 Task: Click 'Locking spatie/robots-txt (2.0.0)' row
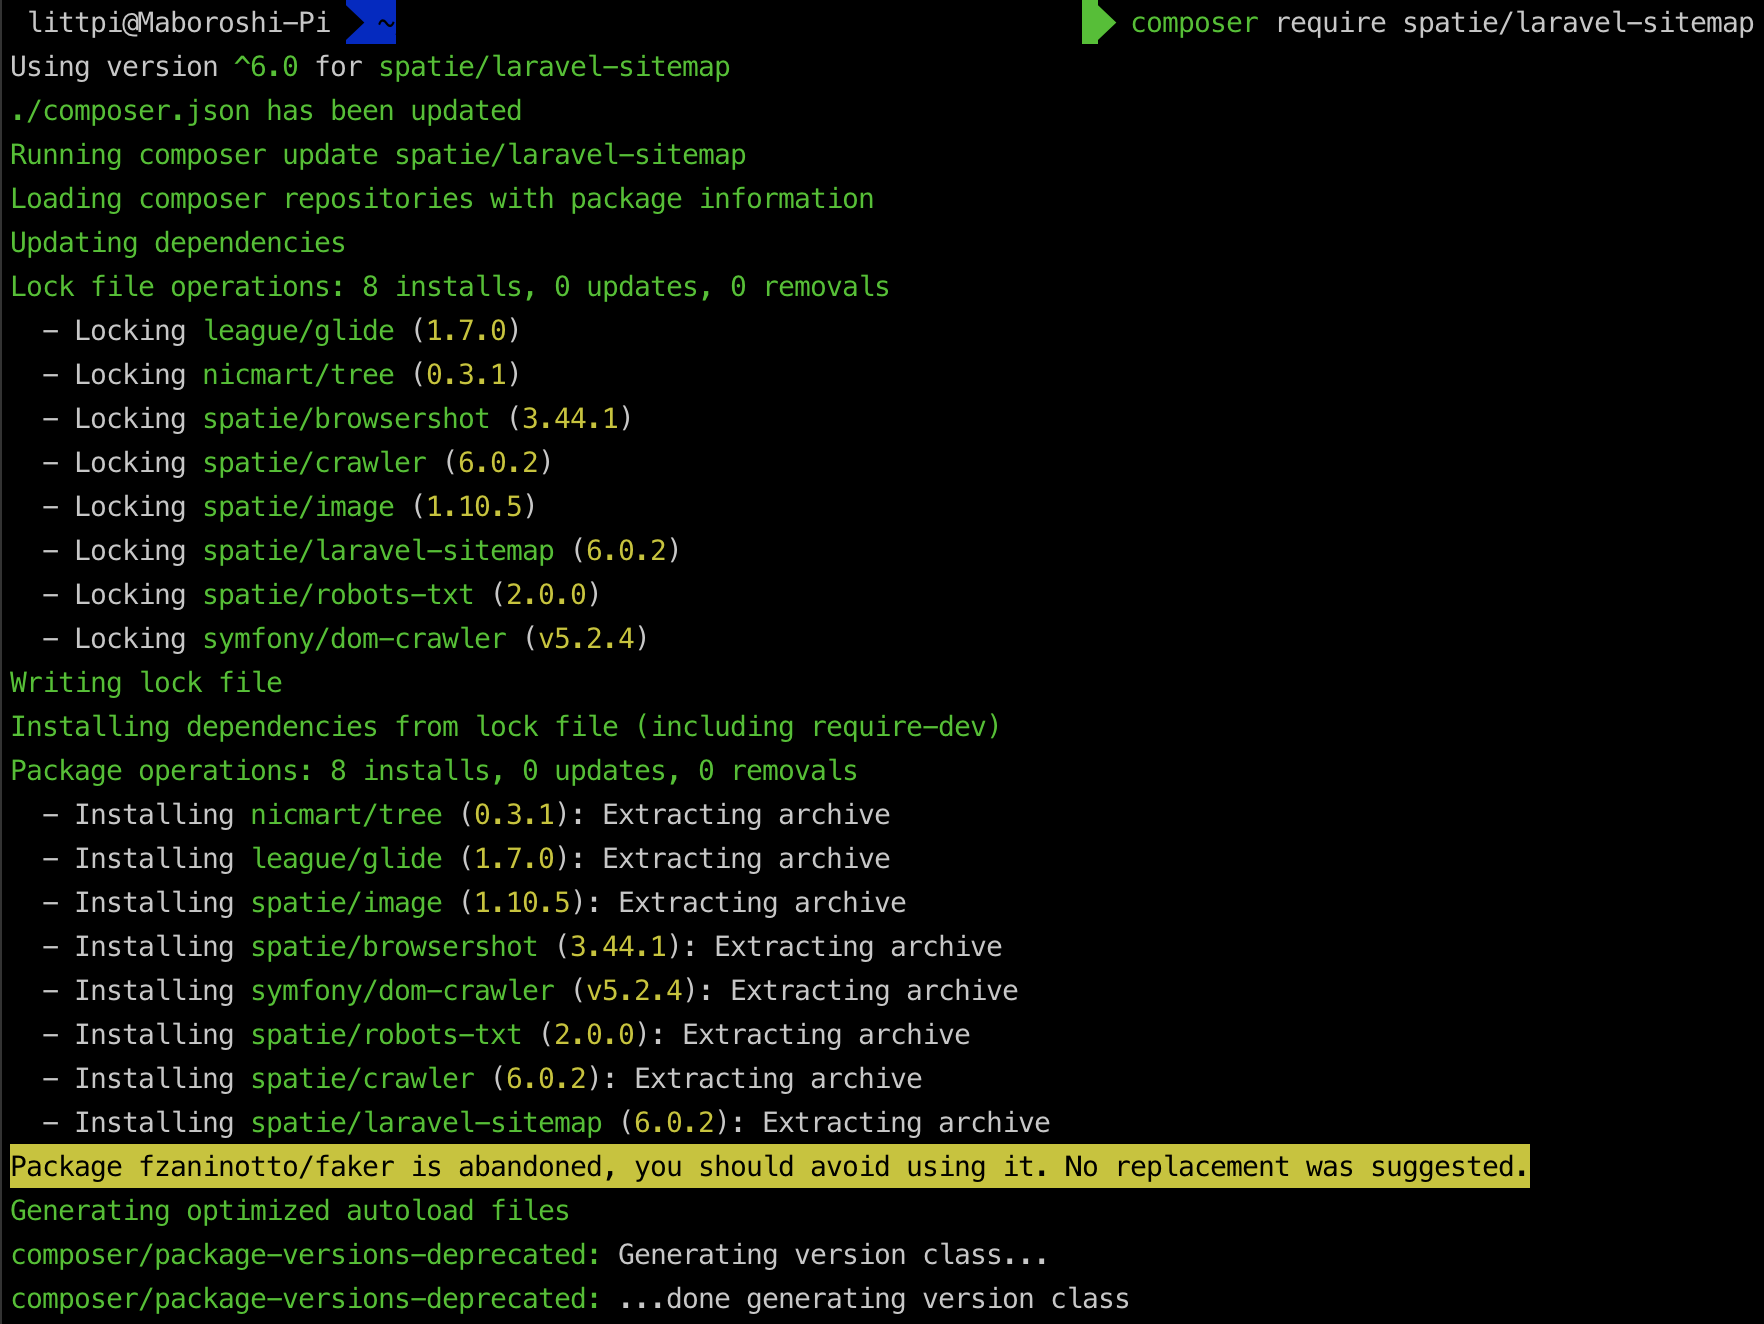coord(321,595)
